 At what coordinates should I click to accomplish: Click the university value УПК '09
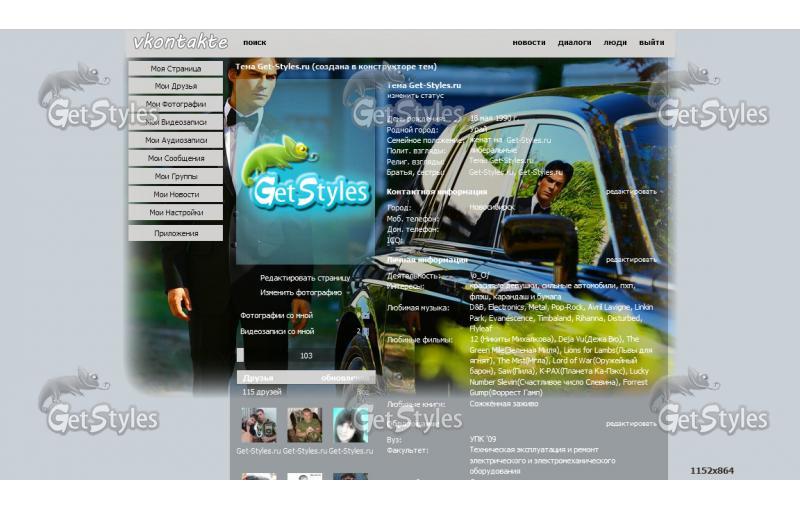483,439
